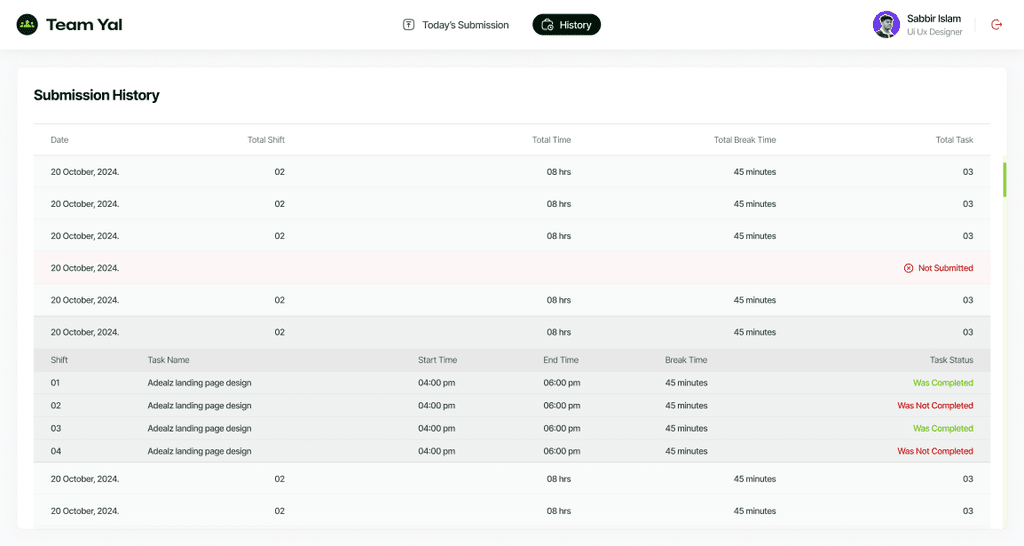1024x546 pixels.
Task: Click the Total Break Time column header
Action: tap(744, 140)
